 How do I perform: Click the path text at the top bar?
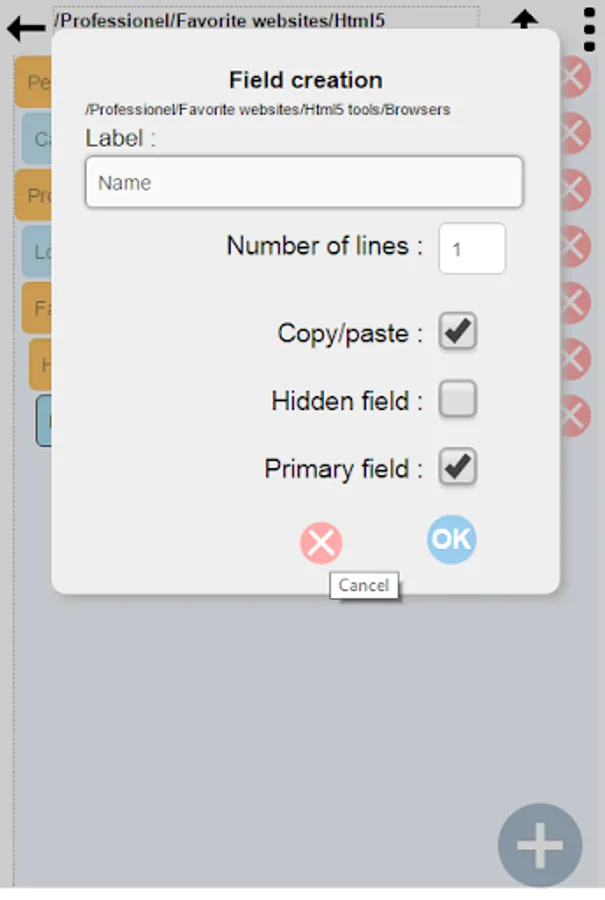[220, 19]
